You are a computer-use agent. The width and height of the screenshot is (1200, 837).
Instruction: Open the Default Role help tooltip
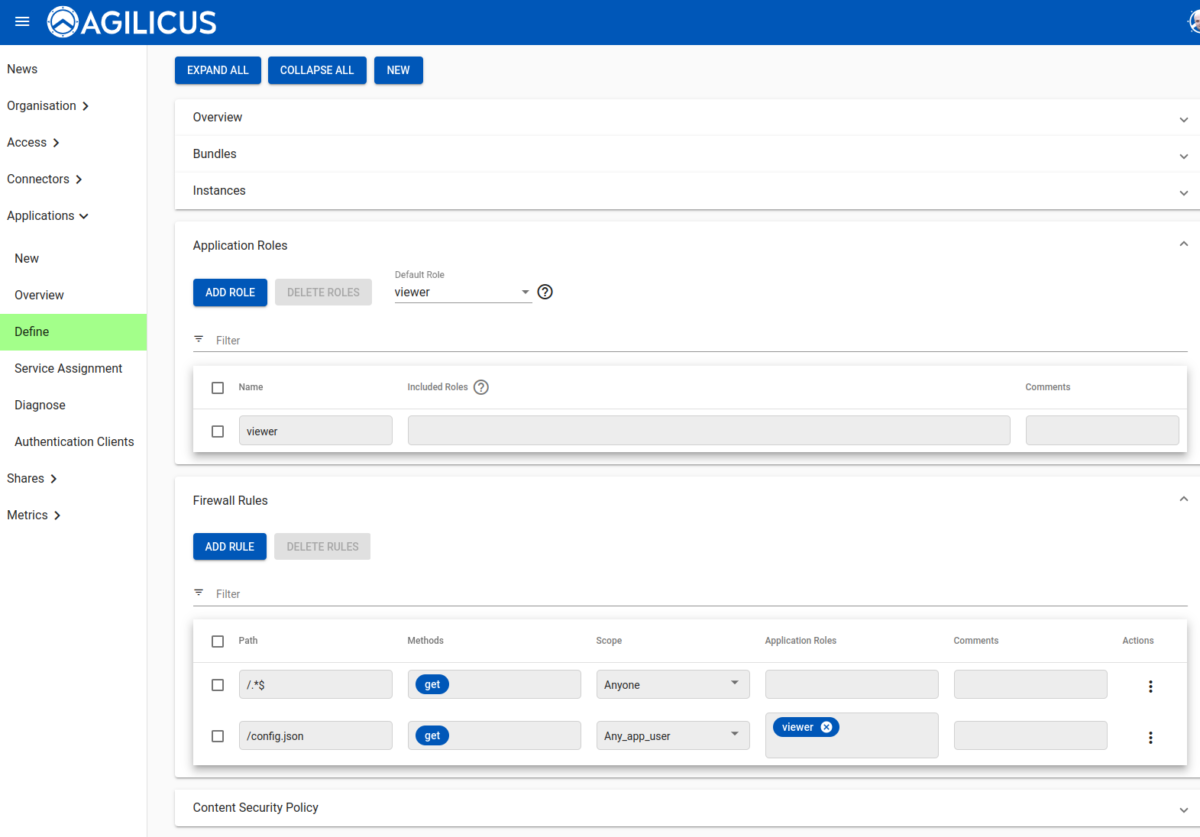tap(544, 291)
